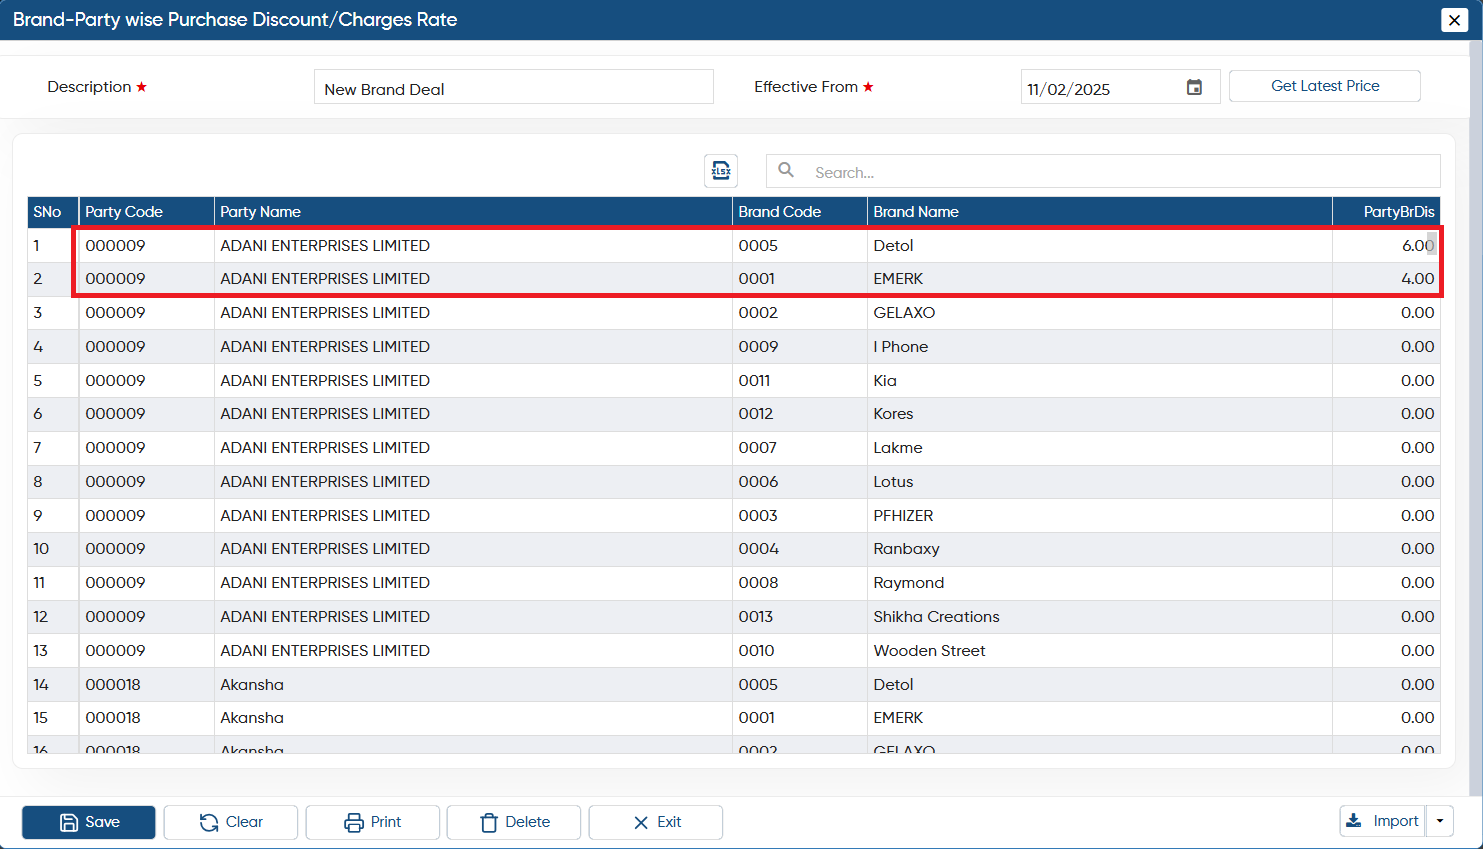This screenshot has width=1483, height=849.
Task: Save the brand deal record
Action: 89,822
